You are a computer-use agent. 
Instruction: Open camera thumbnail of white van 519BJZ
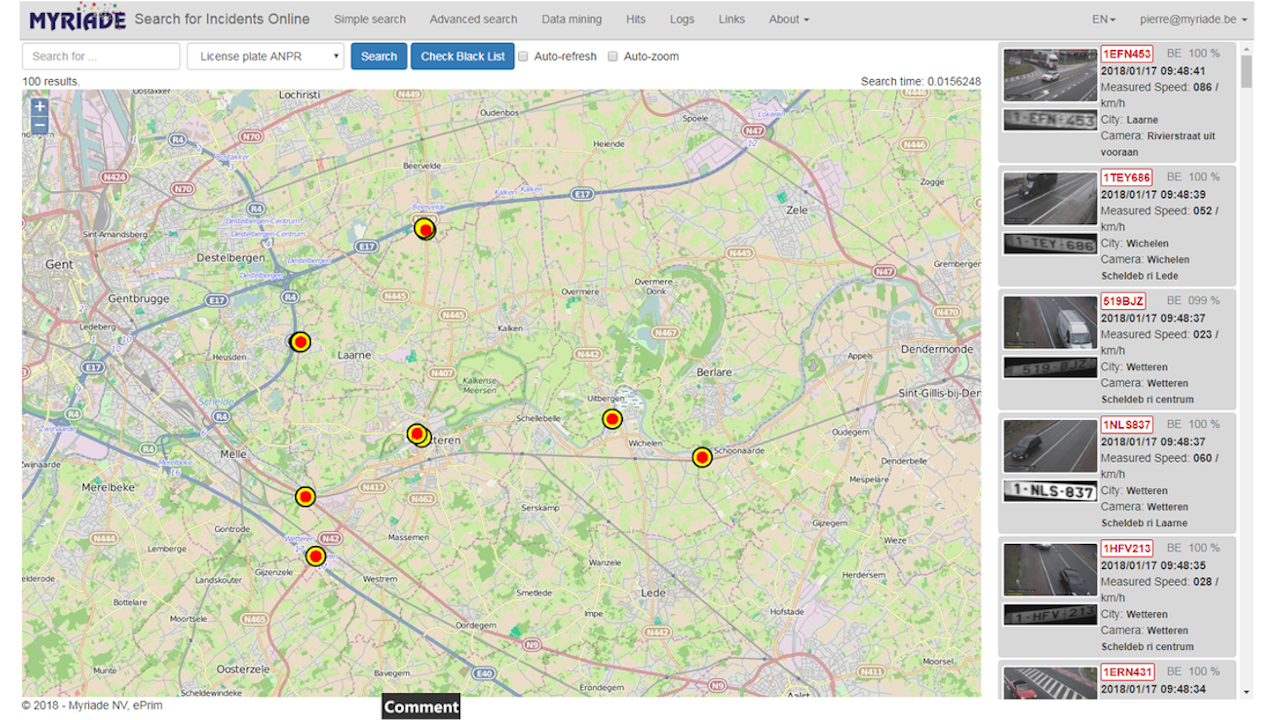click(x=1050, y=322)
